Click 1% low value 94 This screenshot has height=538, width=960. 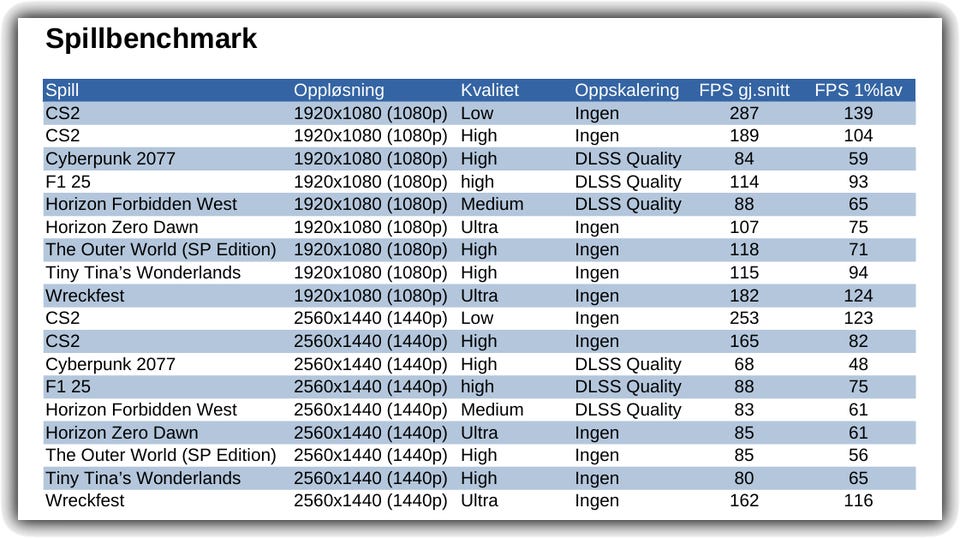(x=858, y=273)
